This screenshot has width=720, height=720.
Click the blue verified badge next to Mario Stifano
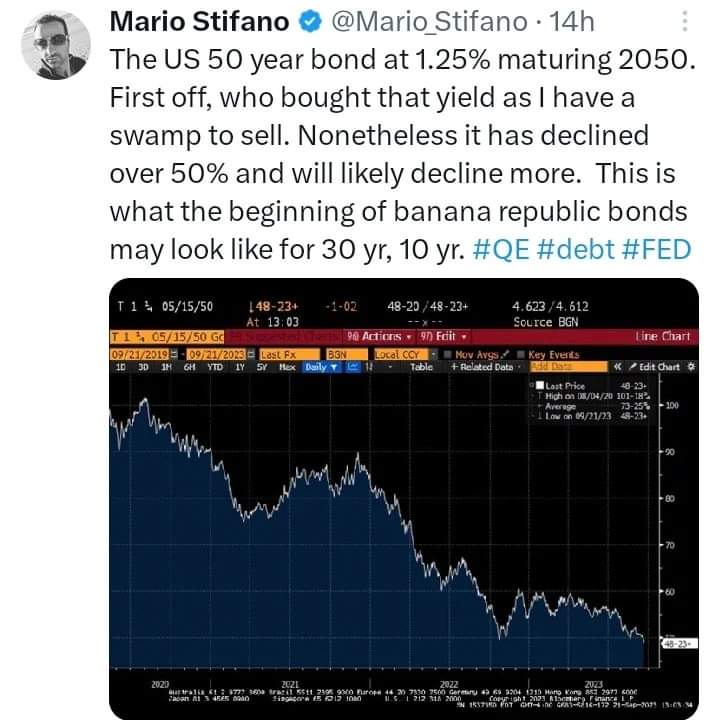point(311,22)
